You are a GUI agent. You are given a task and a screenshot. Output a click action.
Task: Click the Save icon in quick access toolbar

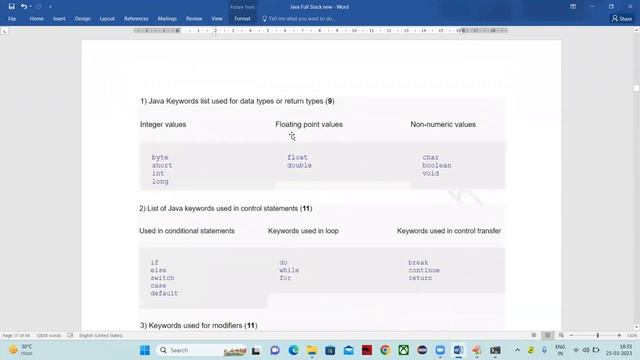coord(11,7)
